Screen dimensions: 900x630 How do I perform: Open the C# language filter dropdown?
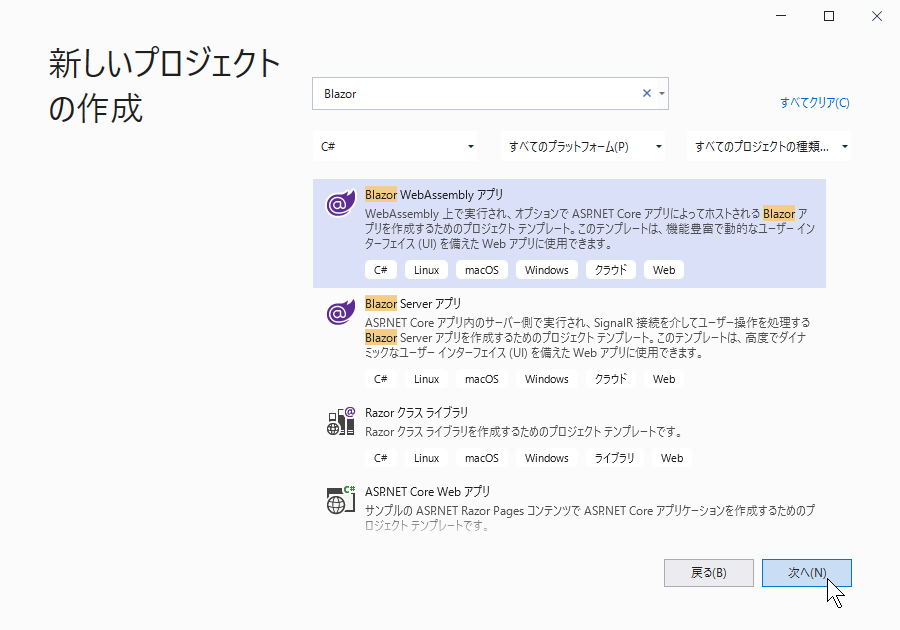pyautogui.click(x=397, y=147)
